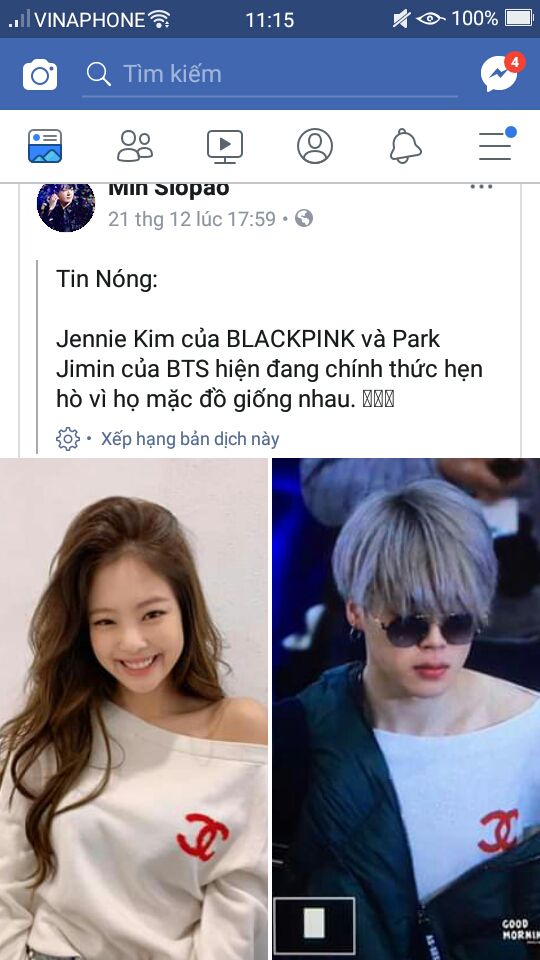Open the Notifications bell tab
540x960 pixels.
click(405, 146)
